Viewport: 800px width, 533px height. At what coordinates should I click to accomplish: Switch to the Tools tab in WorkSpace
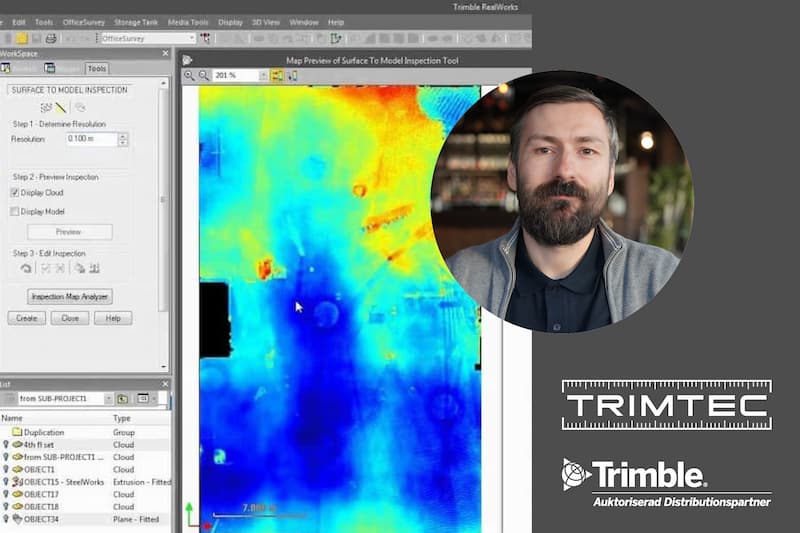96,68
